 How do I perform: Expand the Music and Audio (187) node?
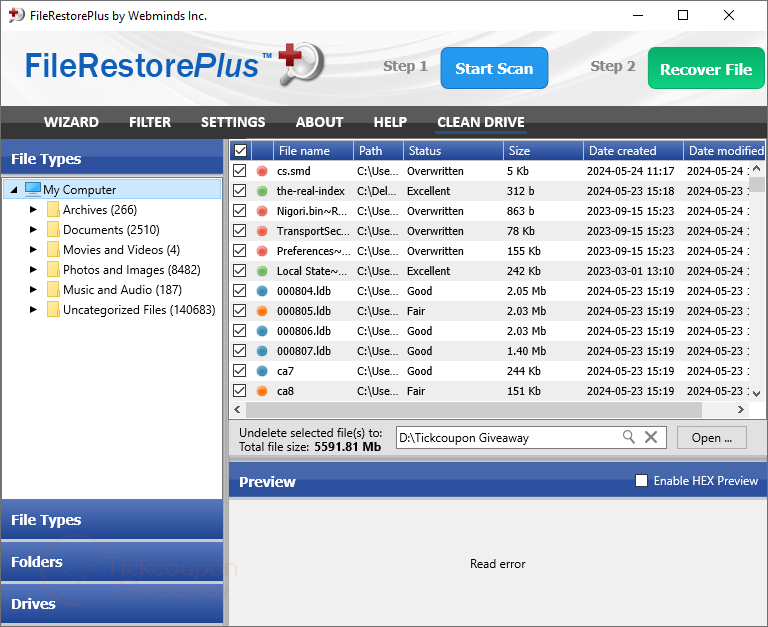click(33, 289)
